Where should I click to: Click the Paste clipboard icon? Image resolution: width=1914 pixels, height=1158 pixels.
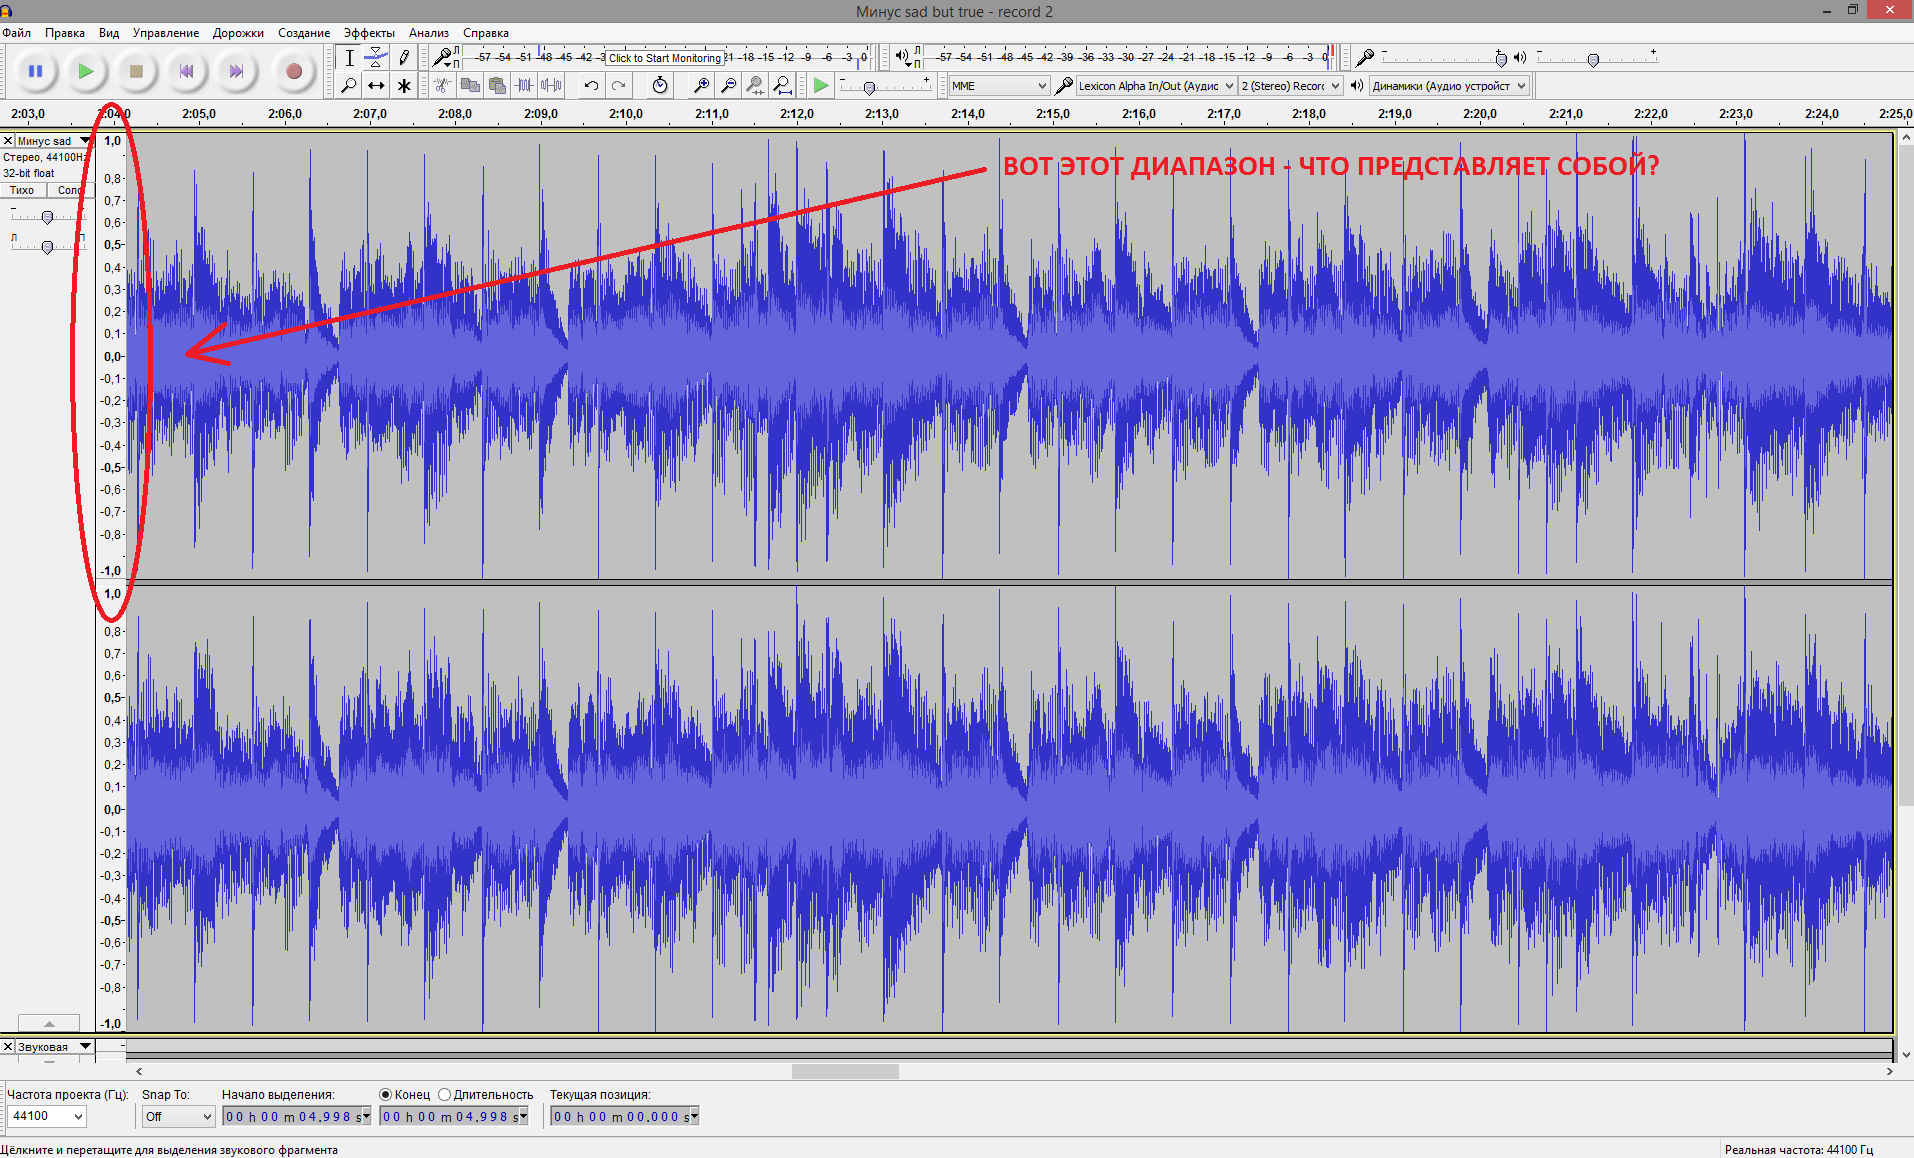(497, 86)
